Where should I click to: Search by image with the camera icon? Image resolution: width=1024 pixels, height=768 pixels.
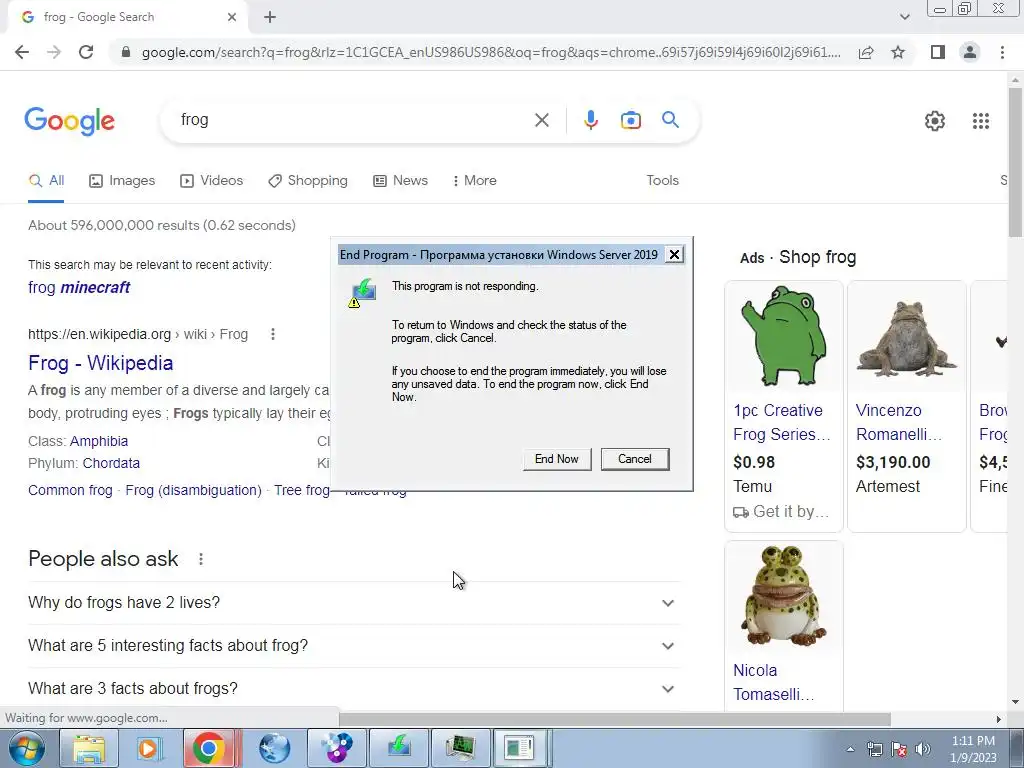(x=630, y=120)
